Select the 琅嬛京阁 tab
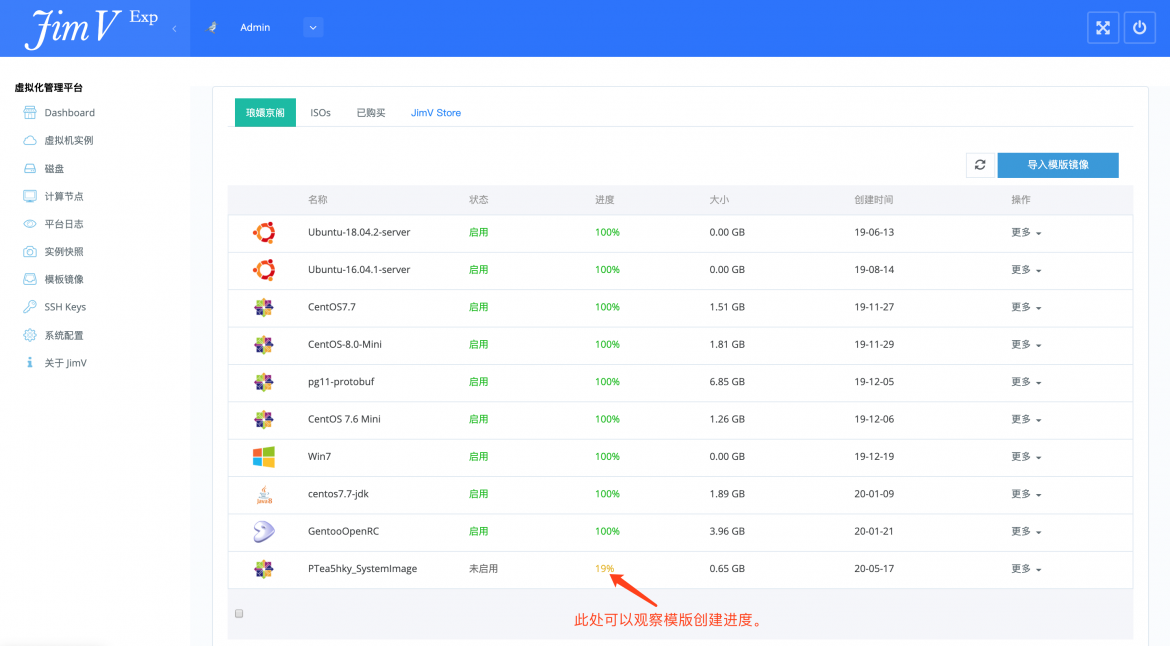Image resolution: width=1170 pixels, height=646 pixels. pyautogui.click(x=265, y=113)
